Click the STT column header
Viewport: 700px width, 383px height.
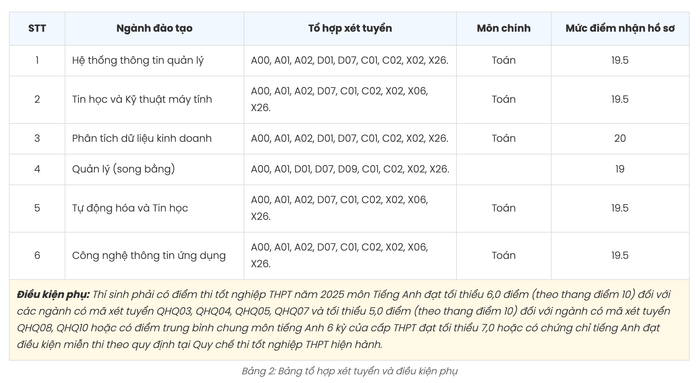(37, 28)
